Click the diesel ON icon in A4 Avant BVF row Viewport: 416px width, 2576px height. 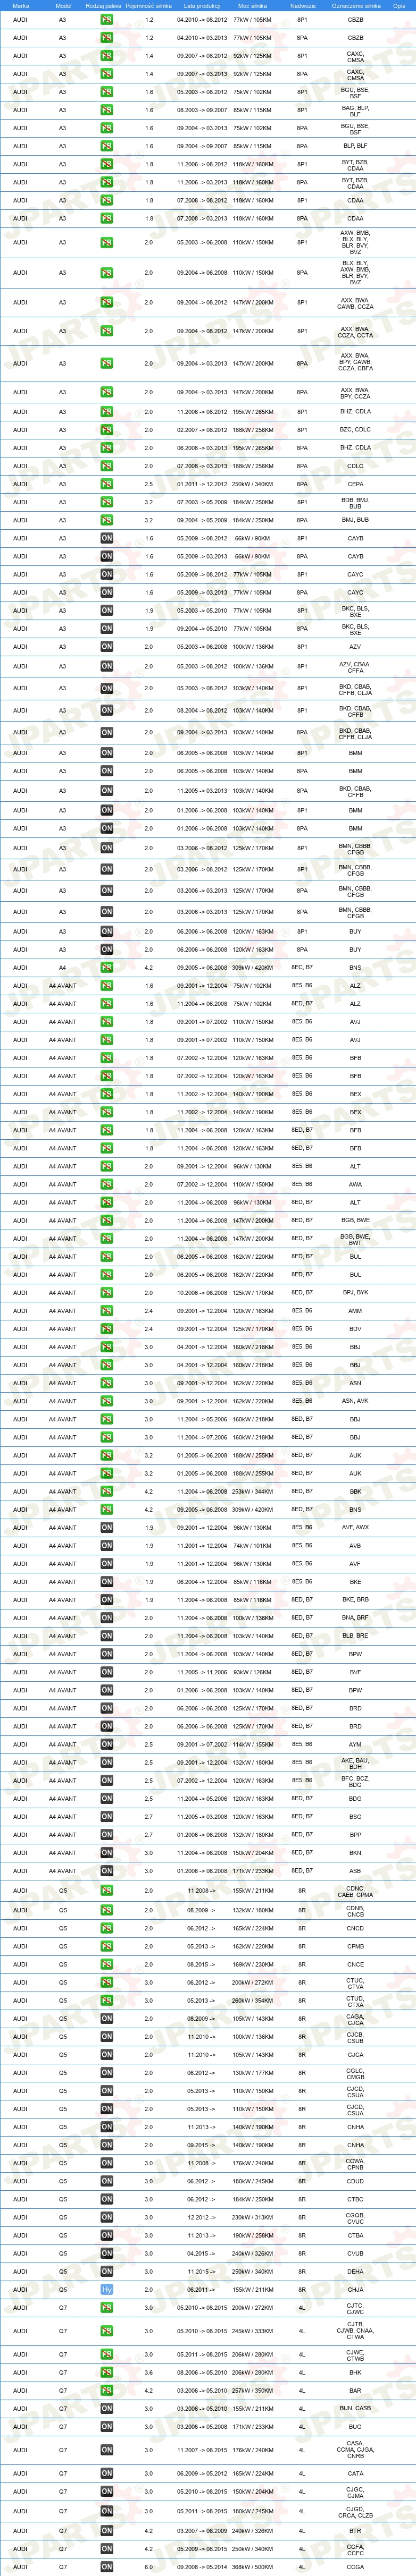(106, 1672)
